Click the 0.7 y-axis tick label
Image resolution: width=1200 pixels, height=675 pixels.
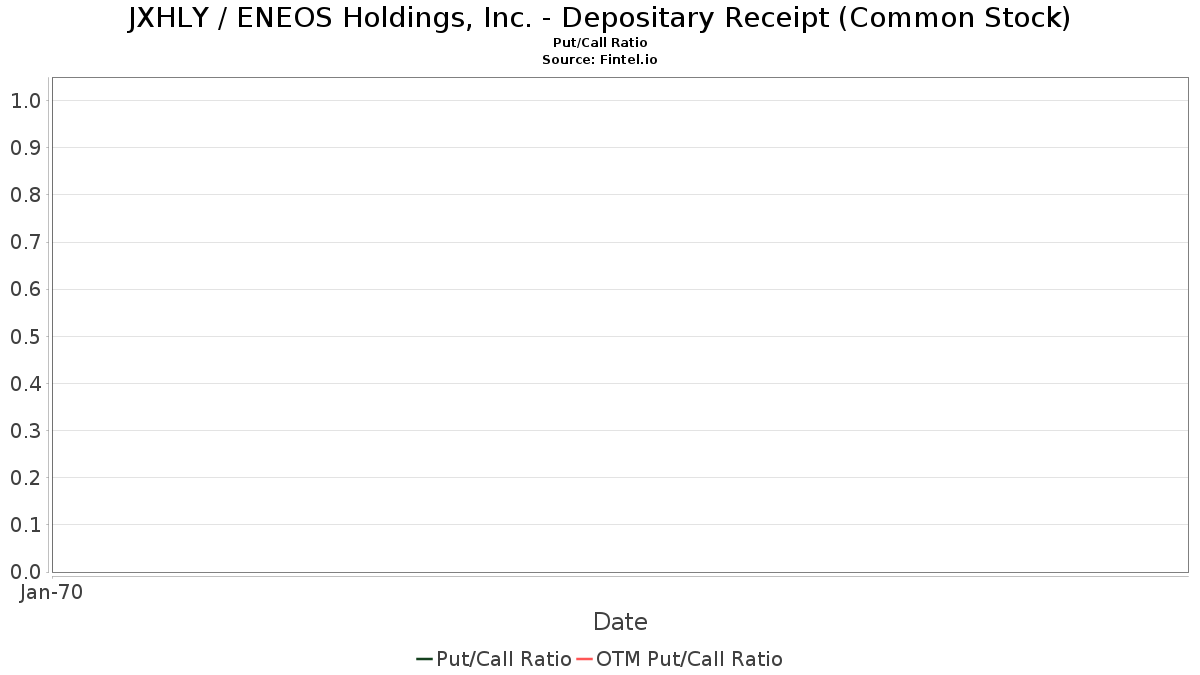click(x=25, y=242)
